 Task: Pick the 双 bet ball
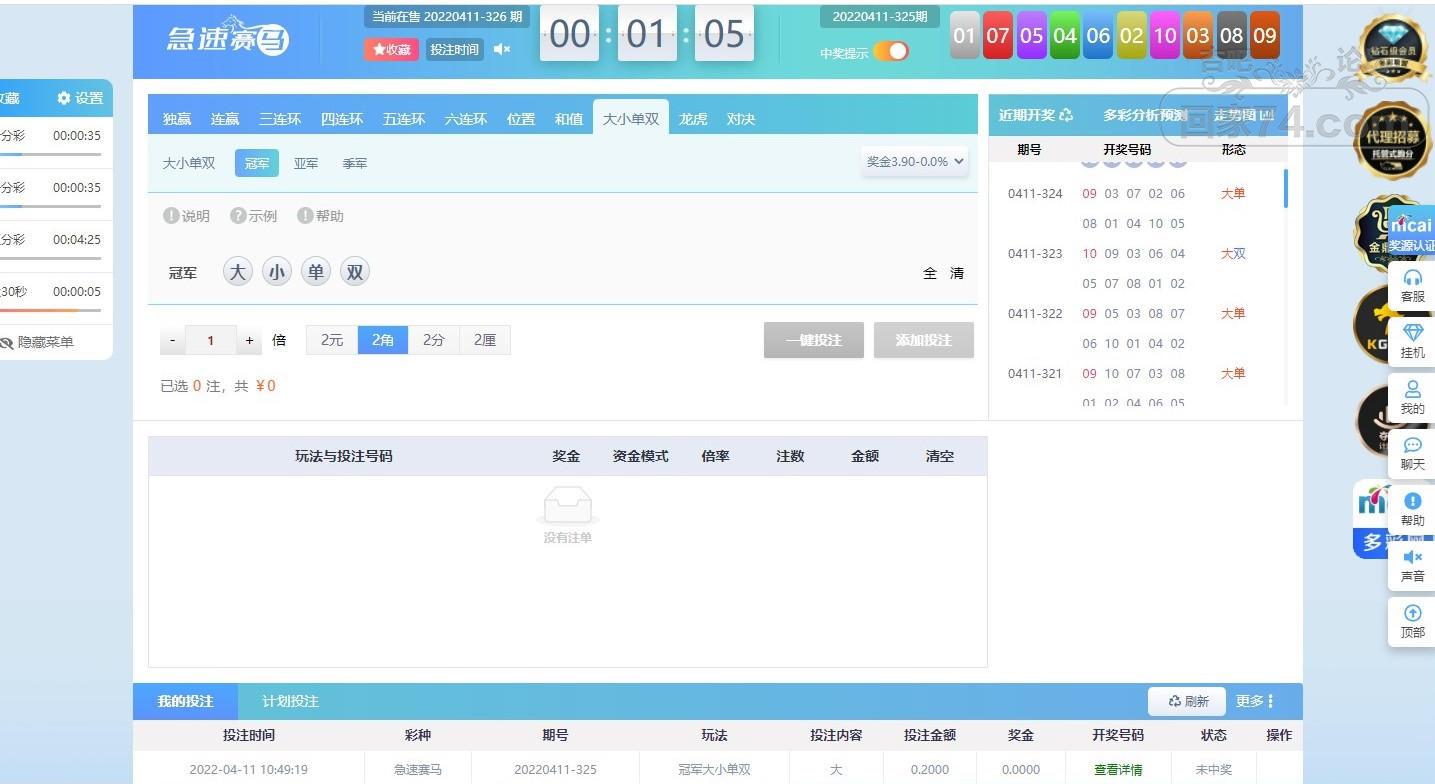tap(355, 272)
